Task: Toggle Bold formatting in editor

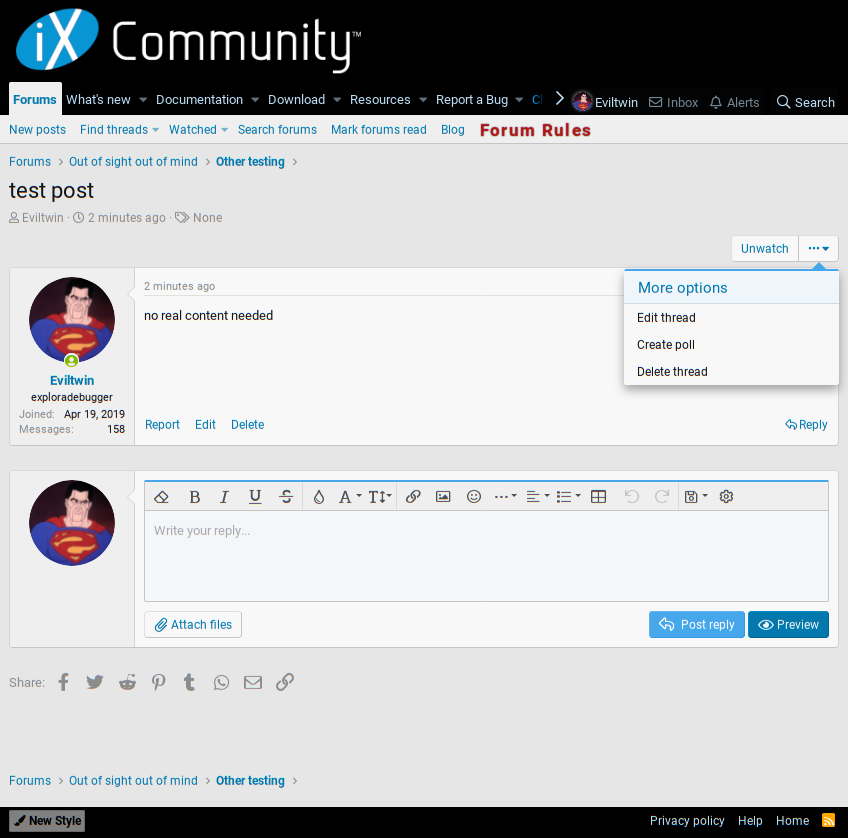Action: [x=195, y=496]
